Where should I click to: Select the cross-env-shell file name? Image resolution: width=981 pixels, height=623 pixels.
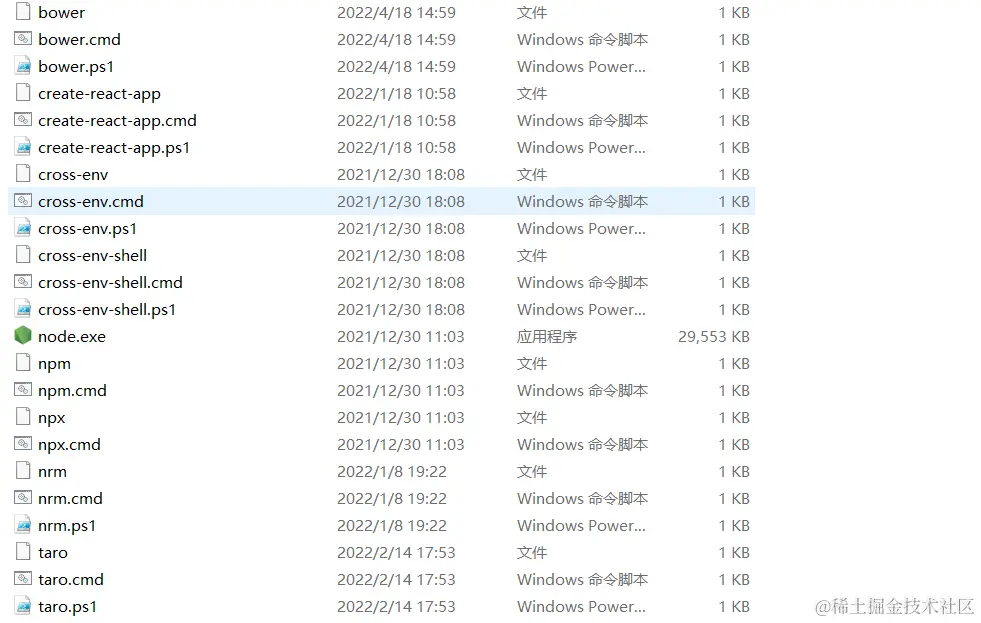tap(93, 256)
